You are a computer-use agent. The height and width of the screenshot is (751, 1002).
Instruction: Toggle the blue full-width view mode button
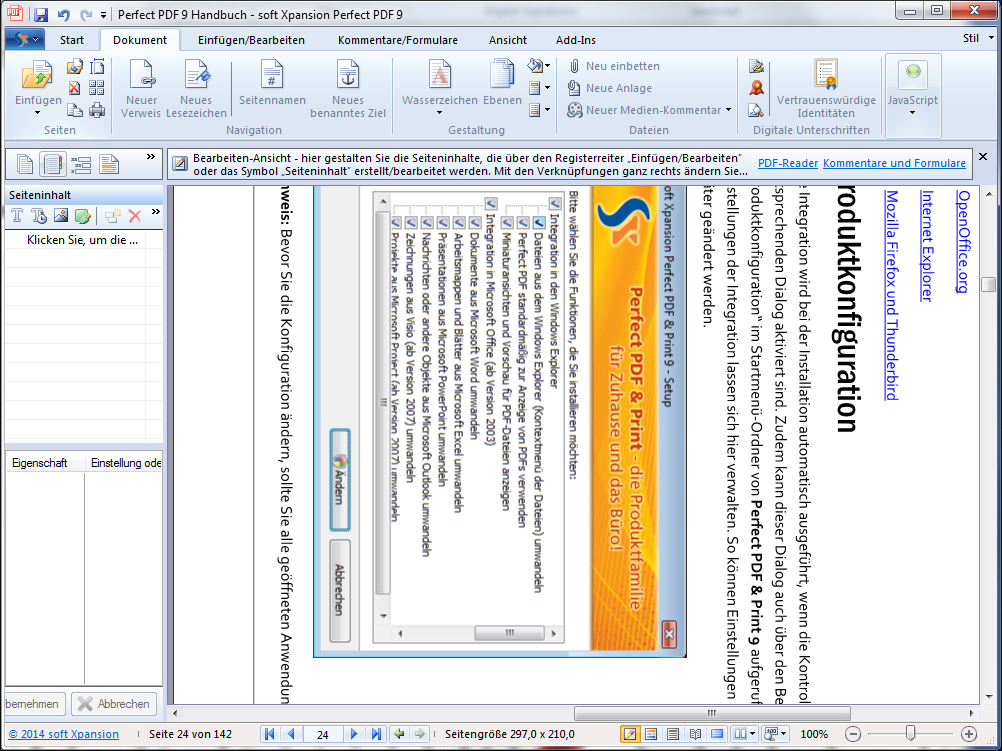point(717,734)
